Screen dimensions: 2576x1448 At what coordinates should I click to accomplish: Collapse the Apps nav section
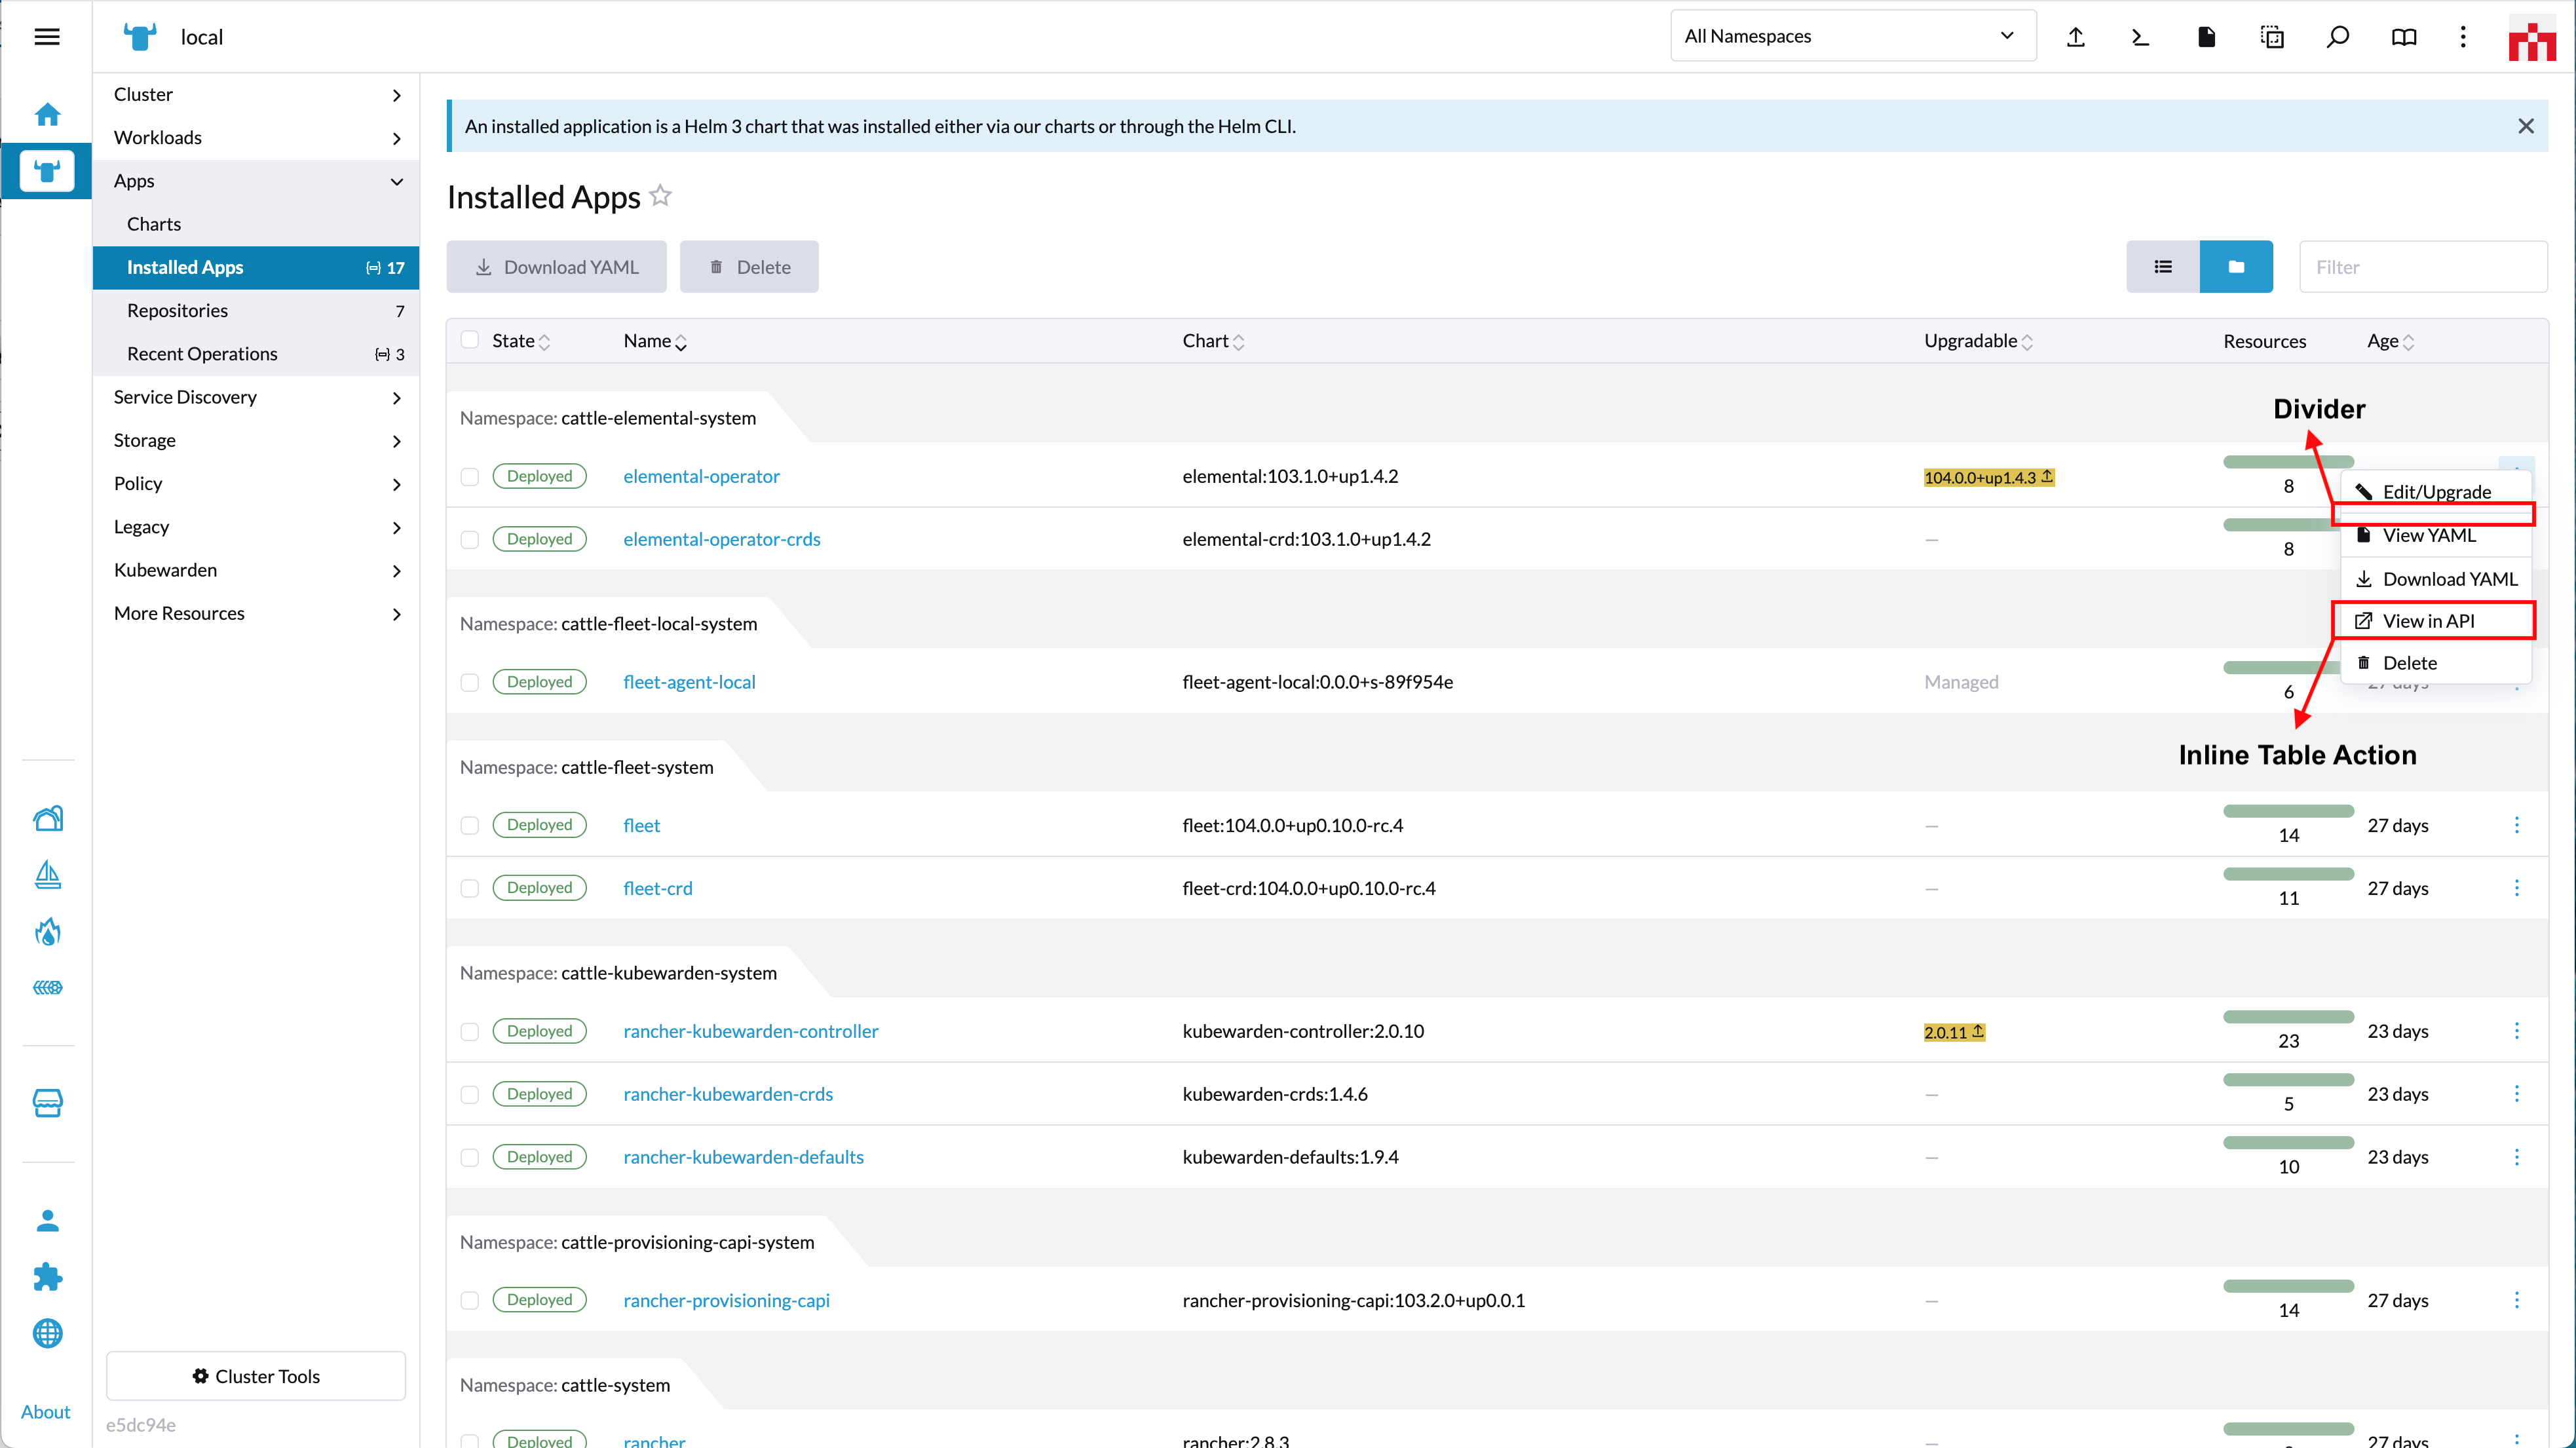tap(256, 181)
